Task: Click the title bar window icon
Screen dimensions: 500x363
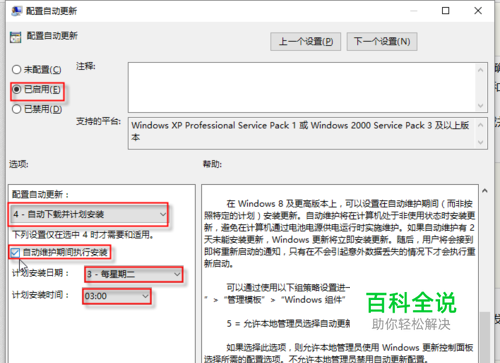Action: pos(16,11)
